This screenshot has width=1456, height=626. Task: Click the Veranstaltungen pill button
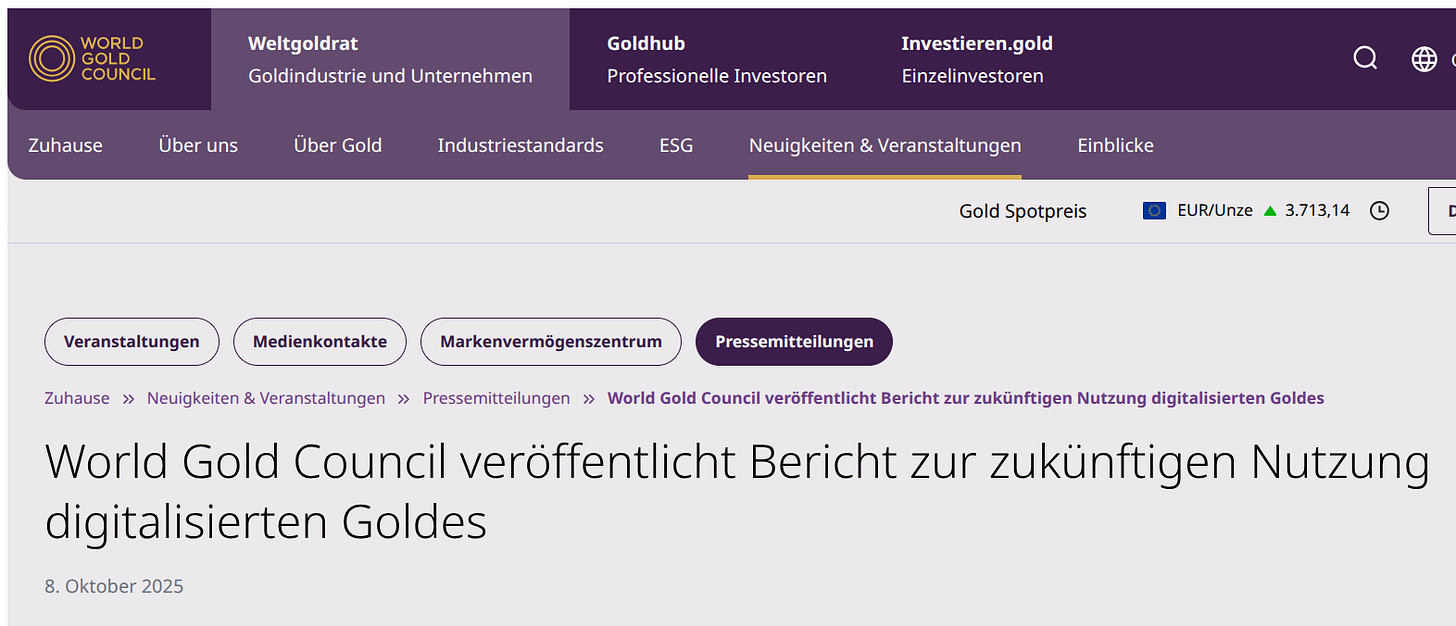click(x=132, y=342)
